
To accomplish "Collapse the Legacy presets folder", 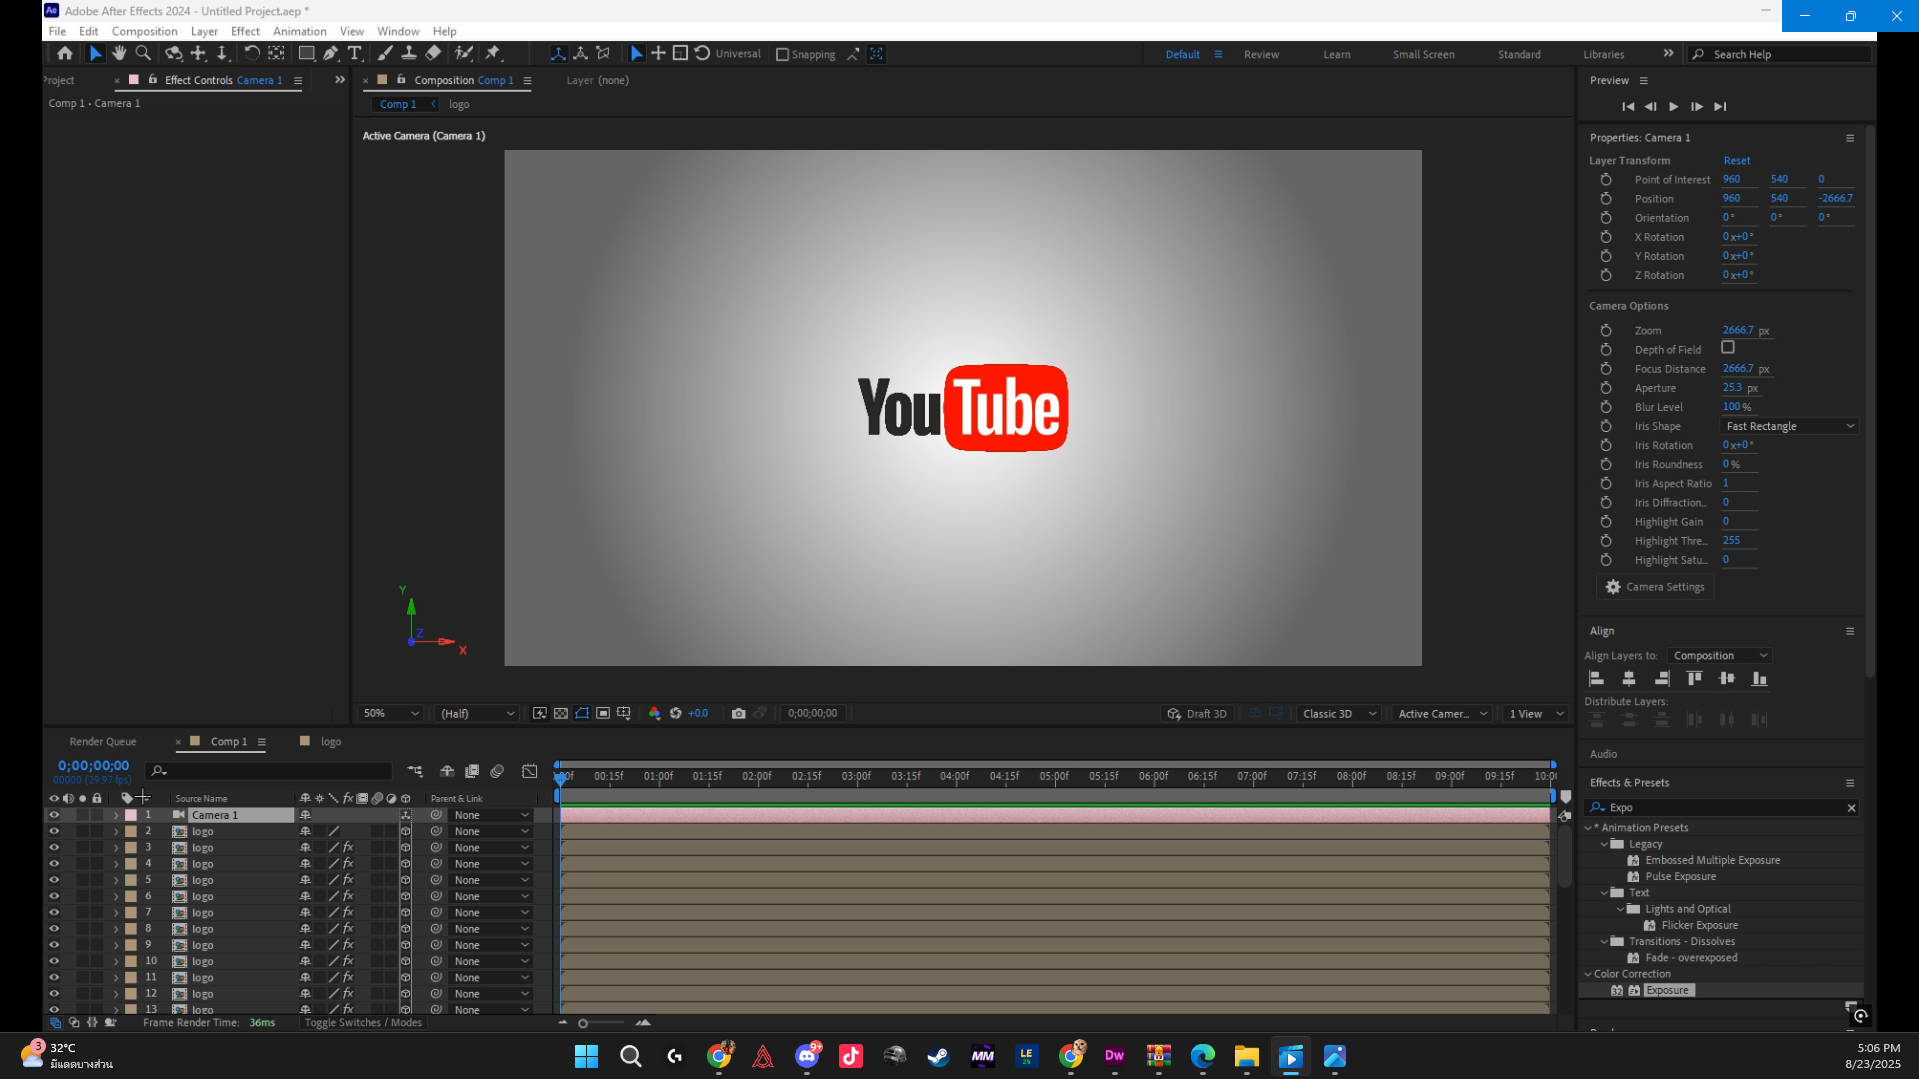I will pos(1605,844).
